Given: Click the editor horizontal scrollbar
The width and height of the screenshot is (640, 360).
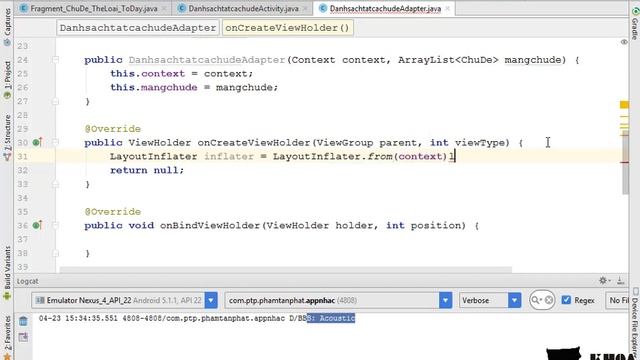Looking at the screenshot, I should [x=286, y=270].
